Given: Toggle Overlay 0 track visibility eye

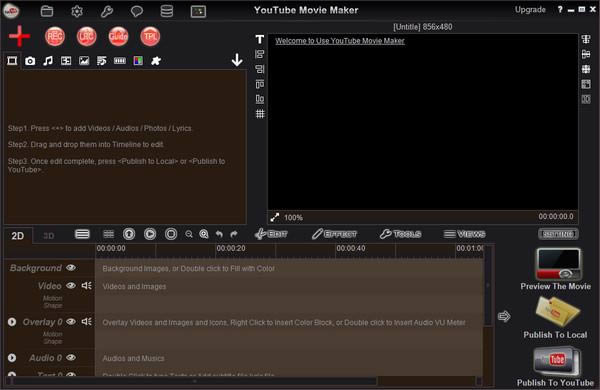Looking at the screenshot, I should 71,321.
